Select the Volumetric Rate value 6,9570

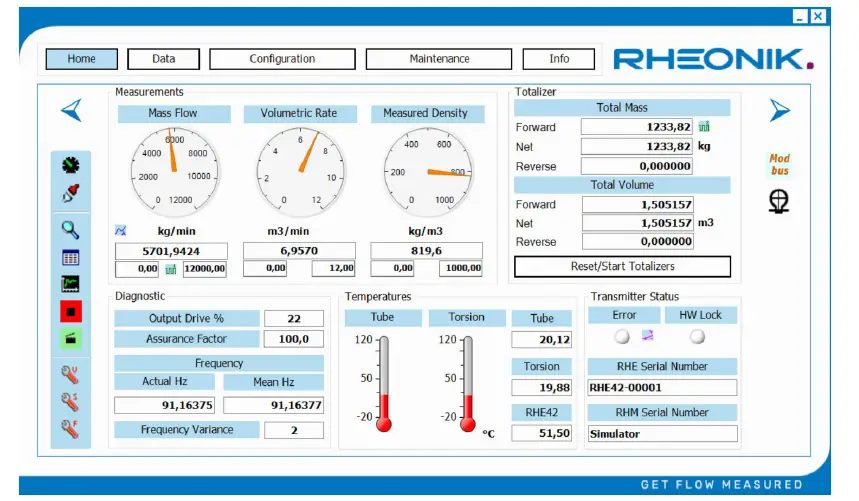point(299,251)
